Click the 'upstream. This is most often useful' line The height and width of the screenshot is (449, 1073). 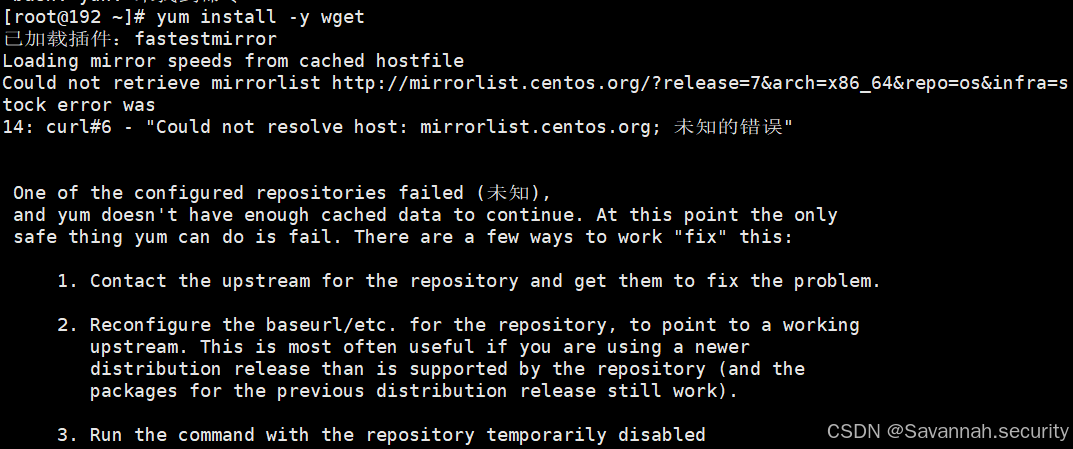point(419,347)
